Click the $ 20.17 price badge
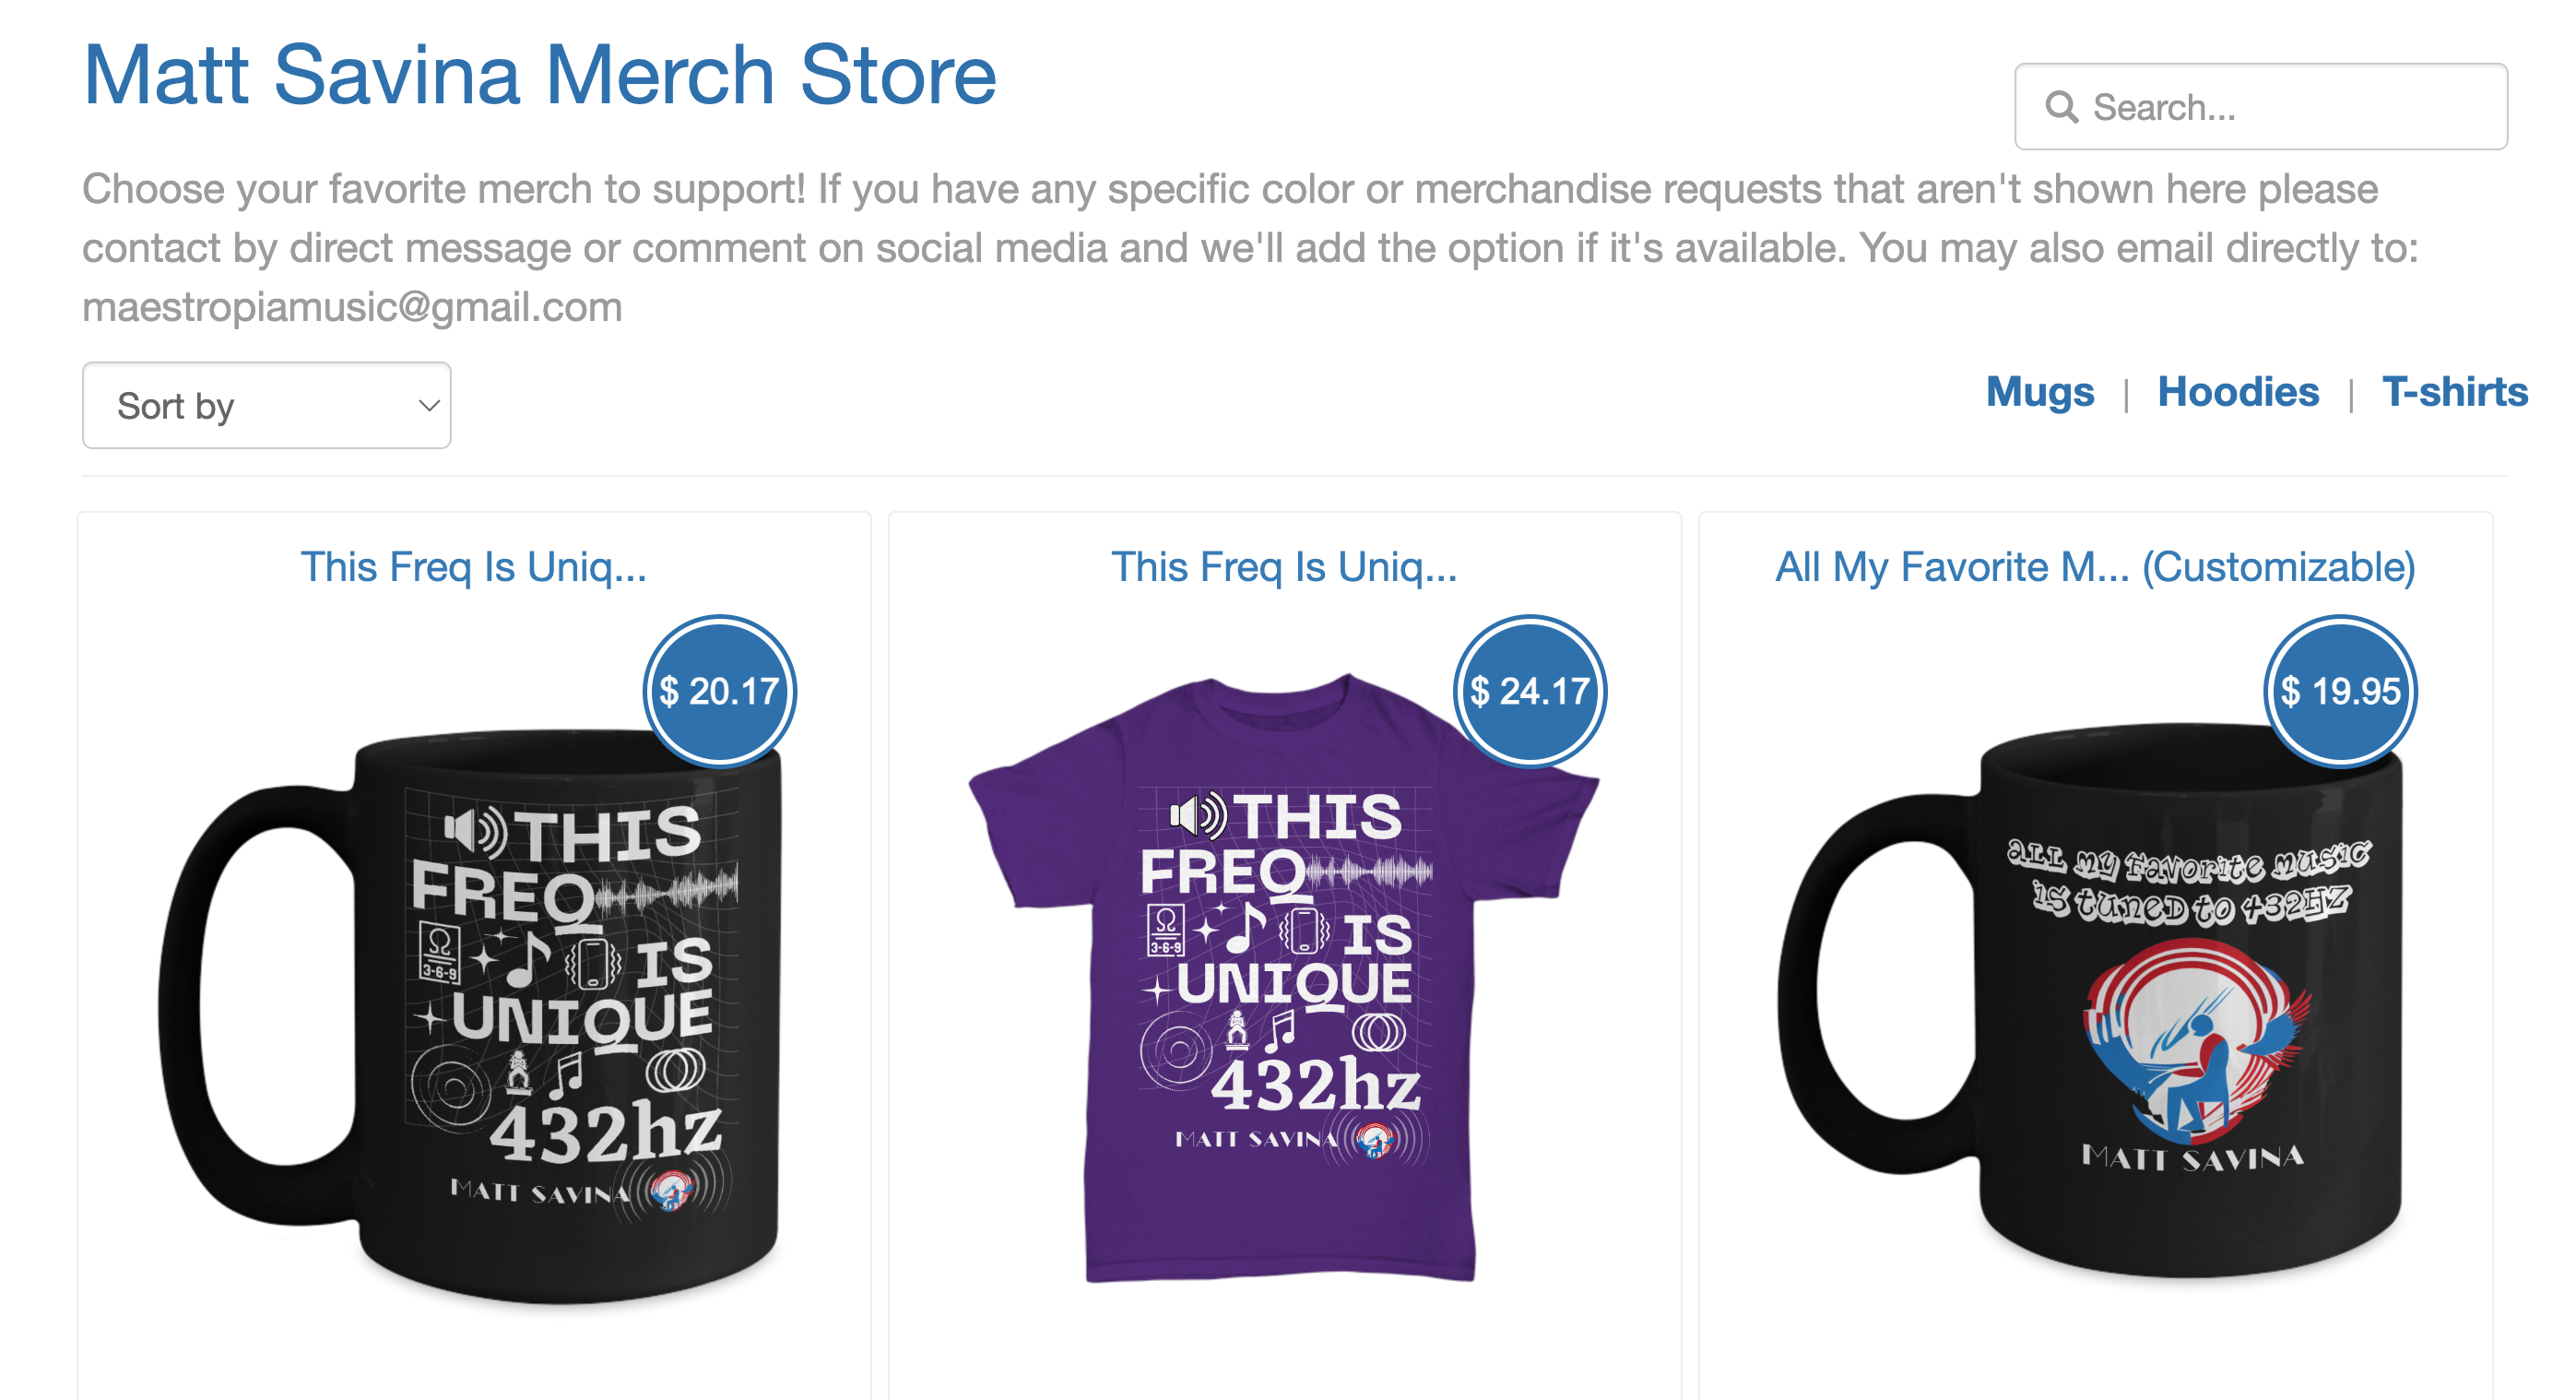This screenshot has height=1400, width=2576. [x=719, y=691]
